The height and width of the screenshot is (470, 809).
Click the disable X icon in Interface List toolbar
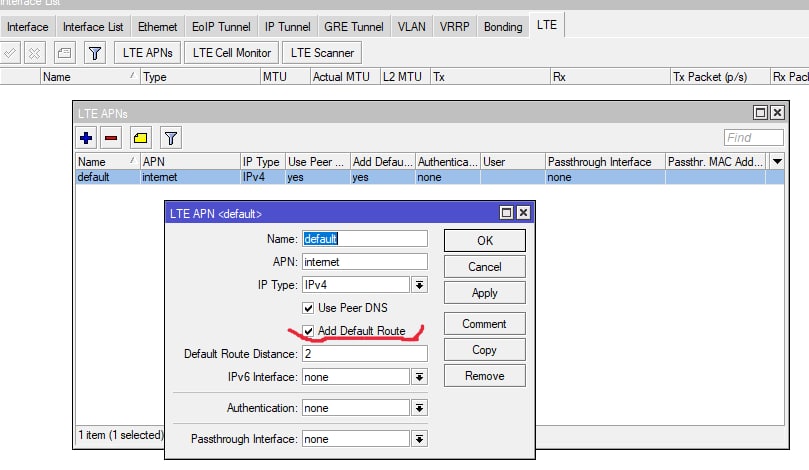[x=35, y=53]
